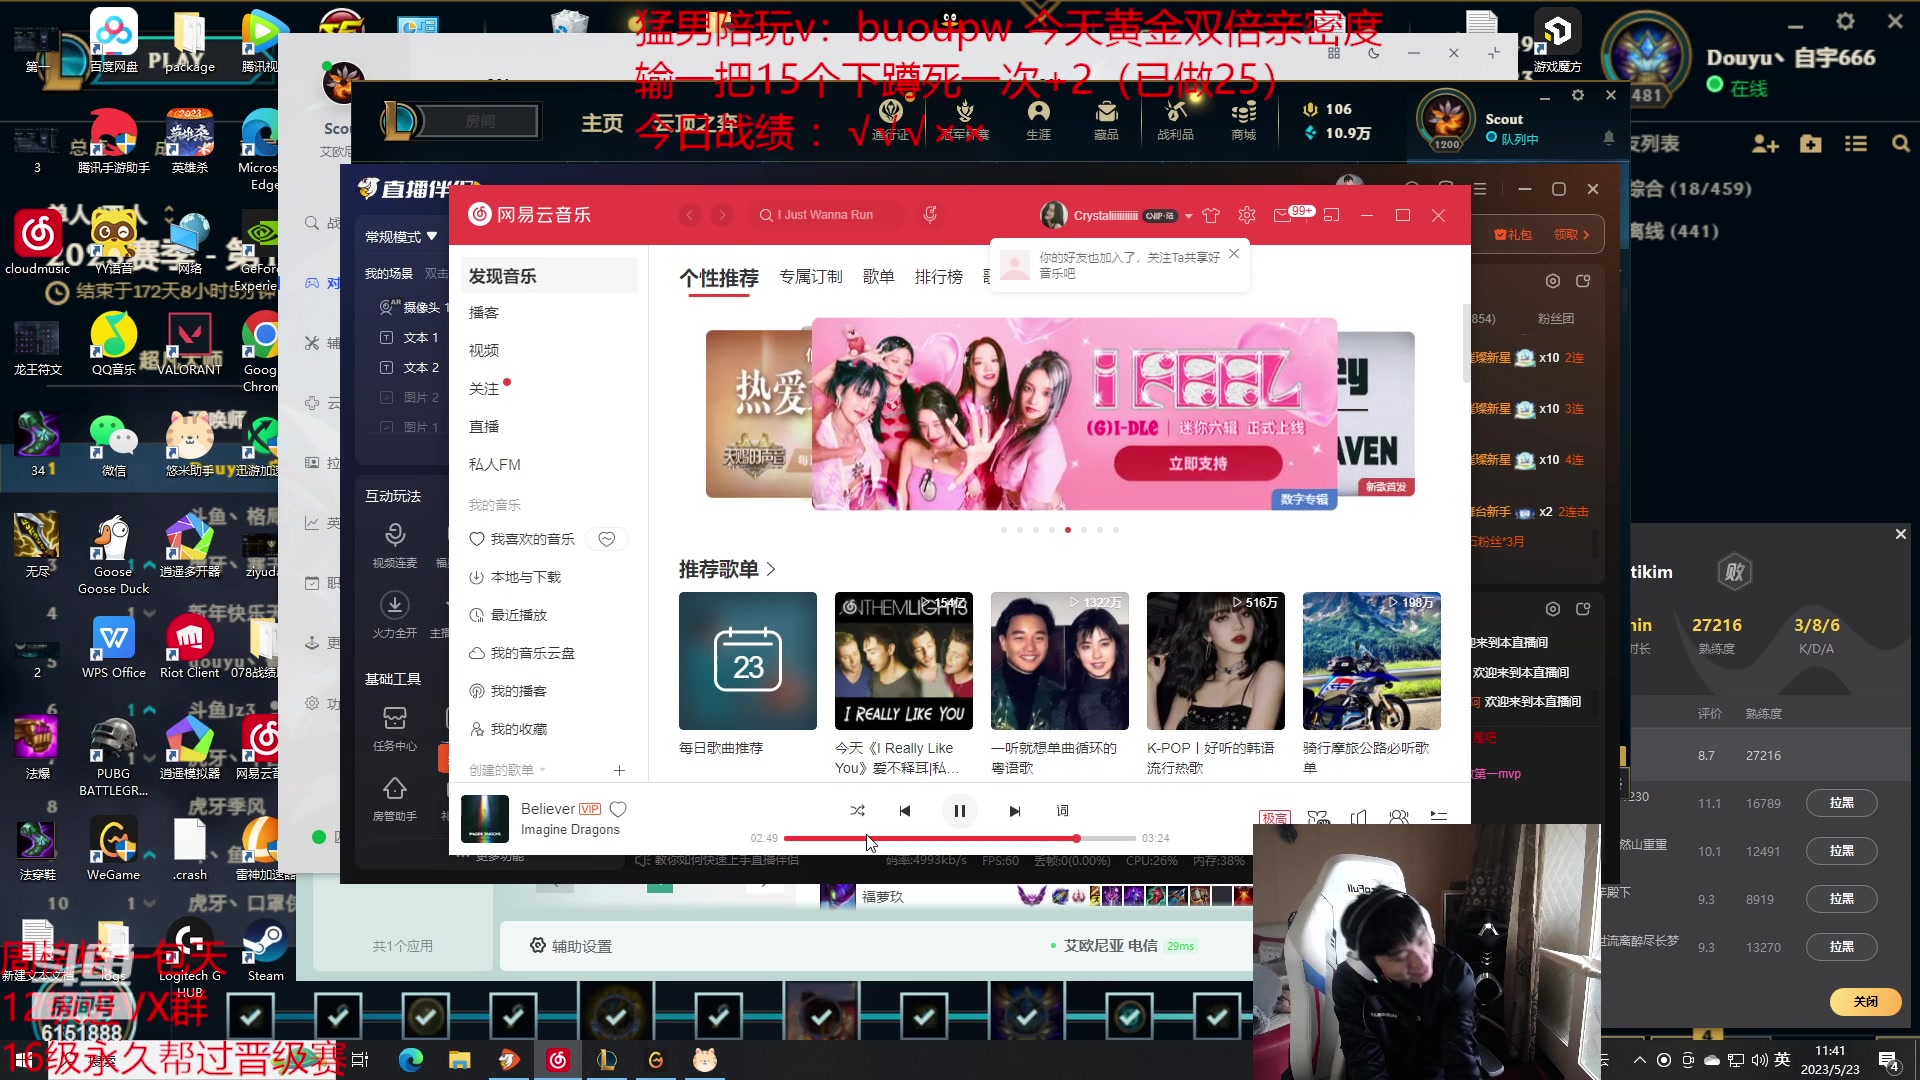The height and width of the screenshot is (1080, 1920).
Task: Open 我的收藏 in sidebar
Action: click(x=508, y=729)
